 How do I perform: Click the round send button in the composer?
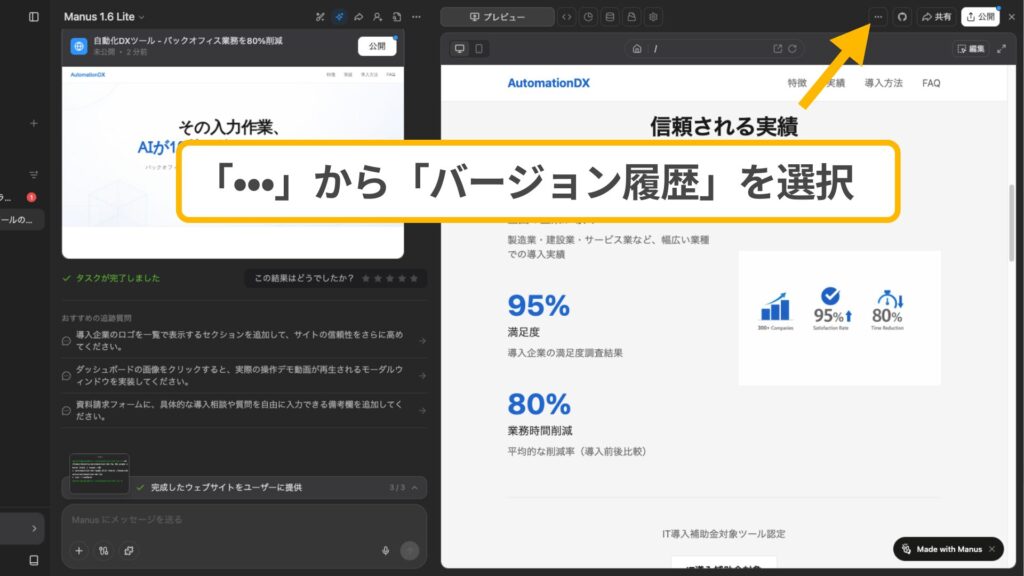tap(409, 551)
